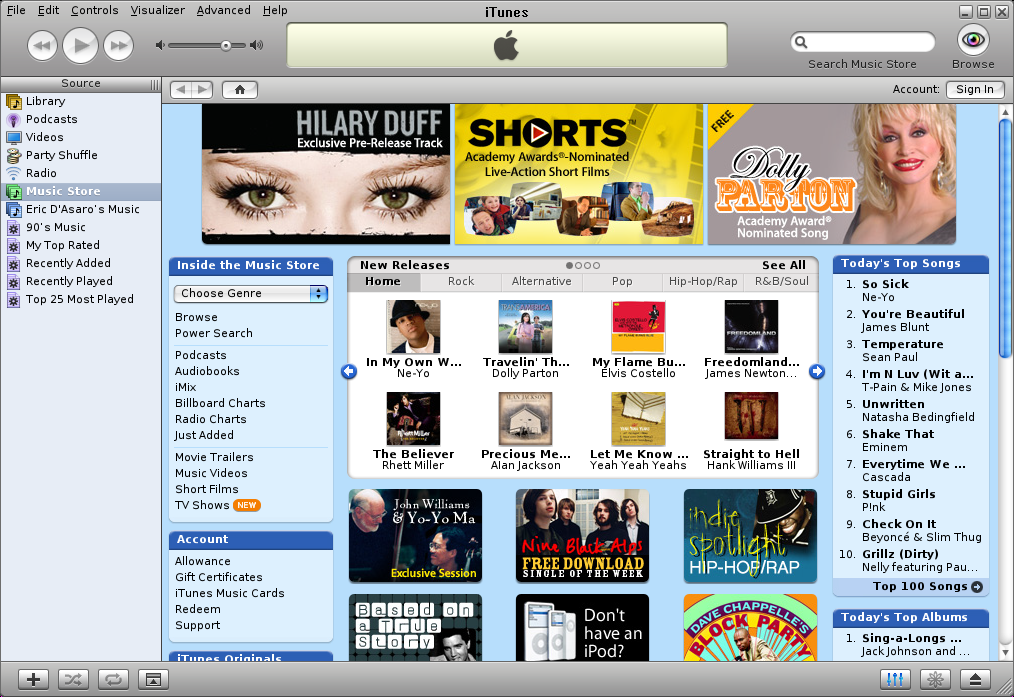Enable repeat playback
The width and height of the screenshot is (1014, 697).
tap(113, 679)
